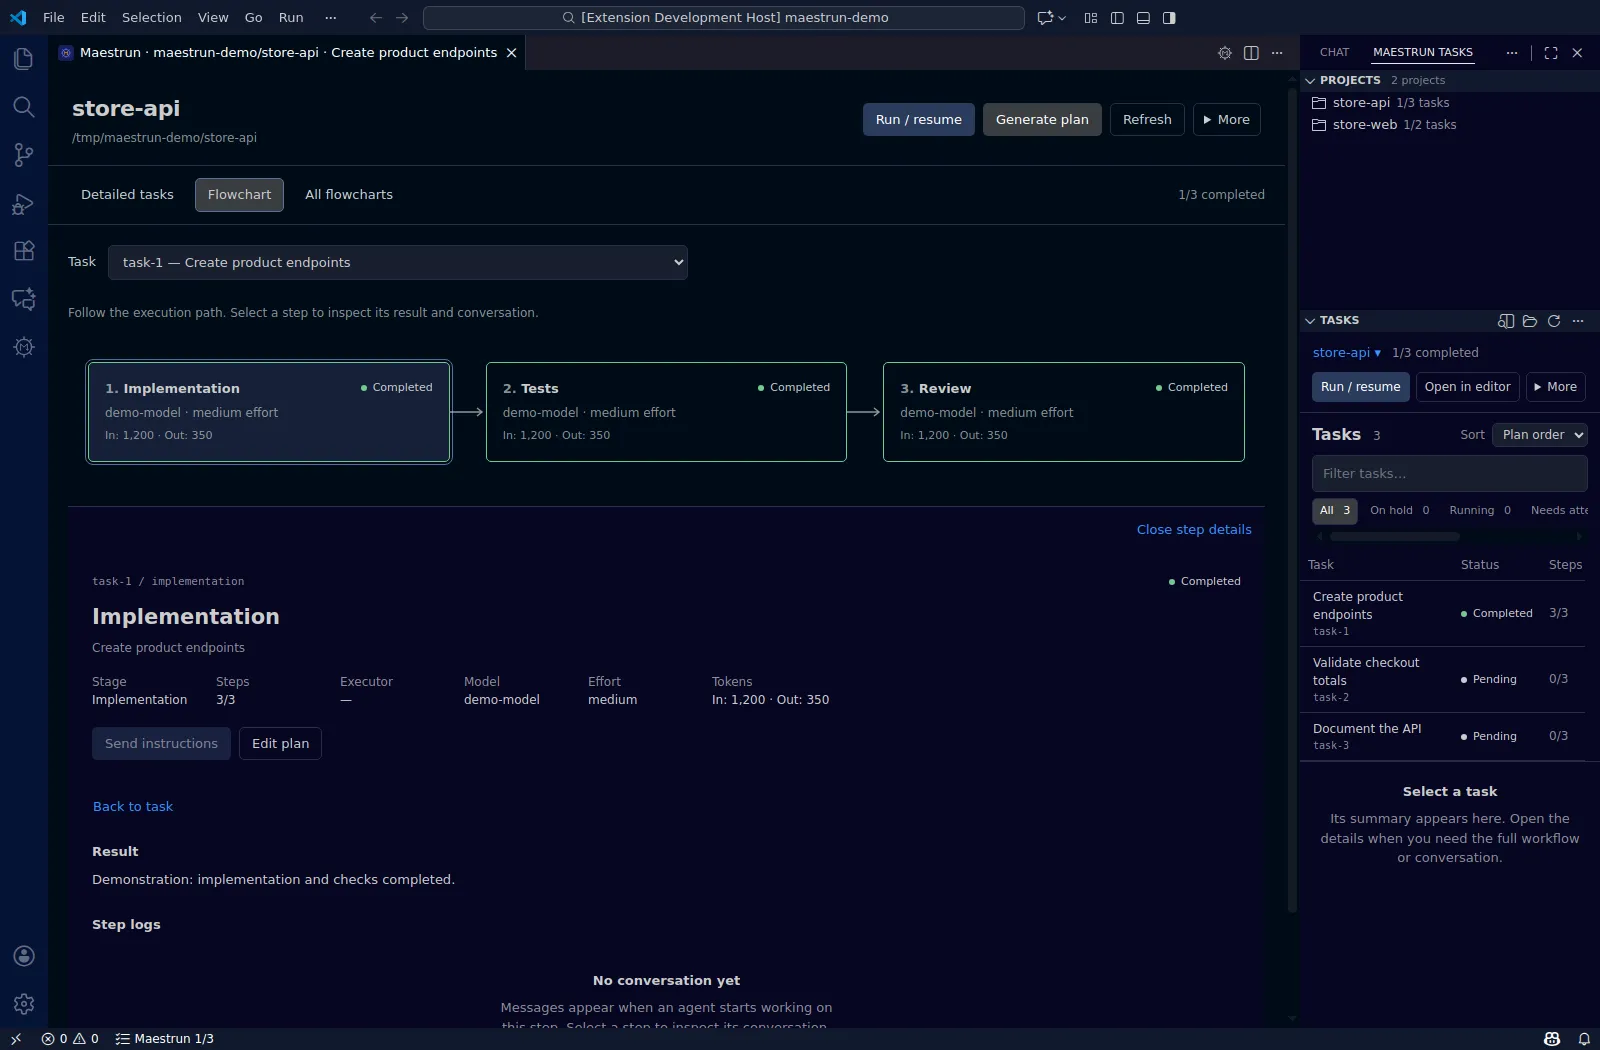The height and width of the screenshot is (1050, 1600).
Task: Open the Accounts menu icon
Action: point(24,956)
